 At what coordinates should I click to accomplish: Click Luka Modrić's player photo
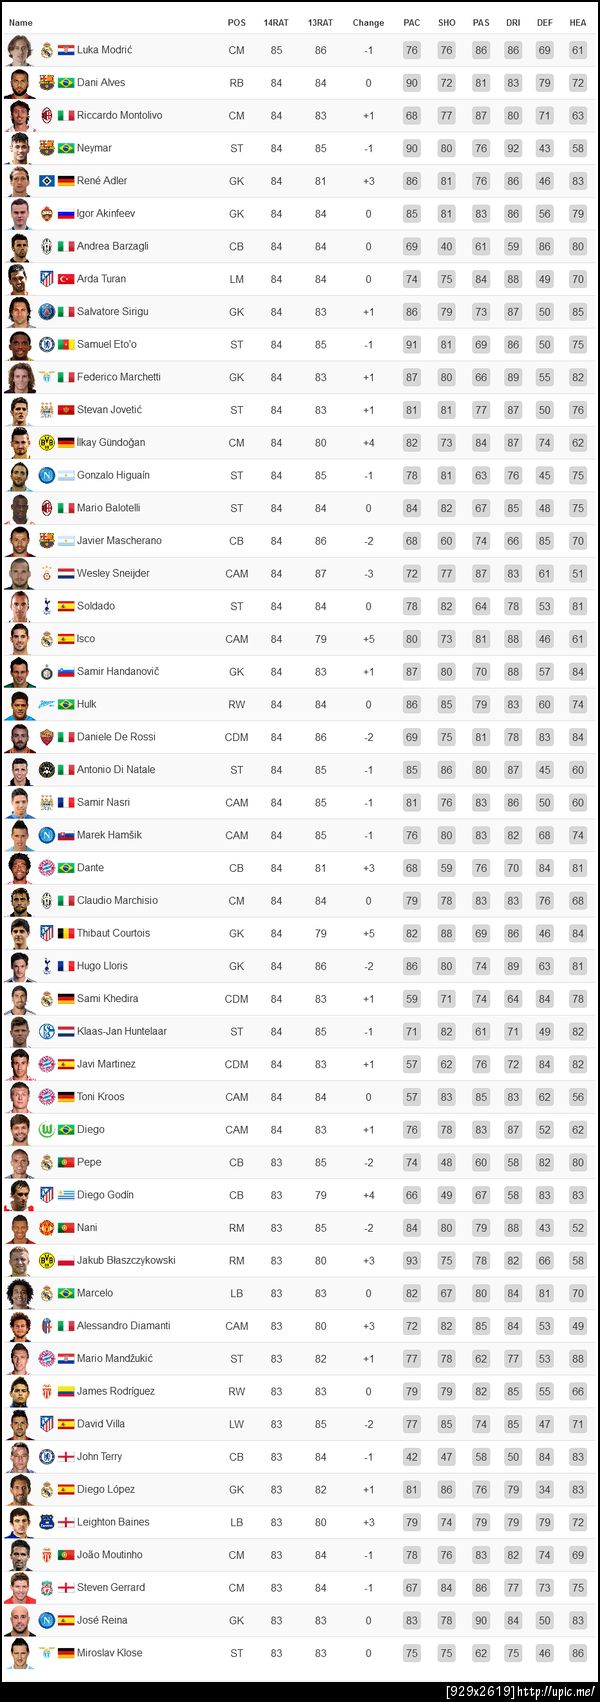tap(20, 50)
